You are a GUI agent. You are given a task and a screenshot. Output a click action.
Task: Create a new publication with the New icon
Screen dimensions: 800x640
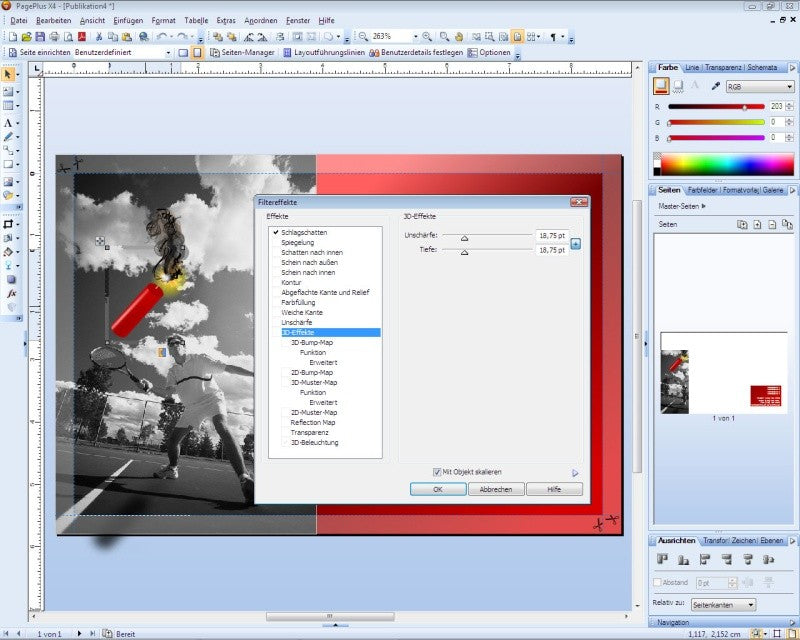pos(13,37)
